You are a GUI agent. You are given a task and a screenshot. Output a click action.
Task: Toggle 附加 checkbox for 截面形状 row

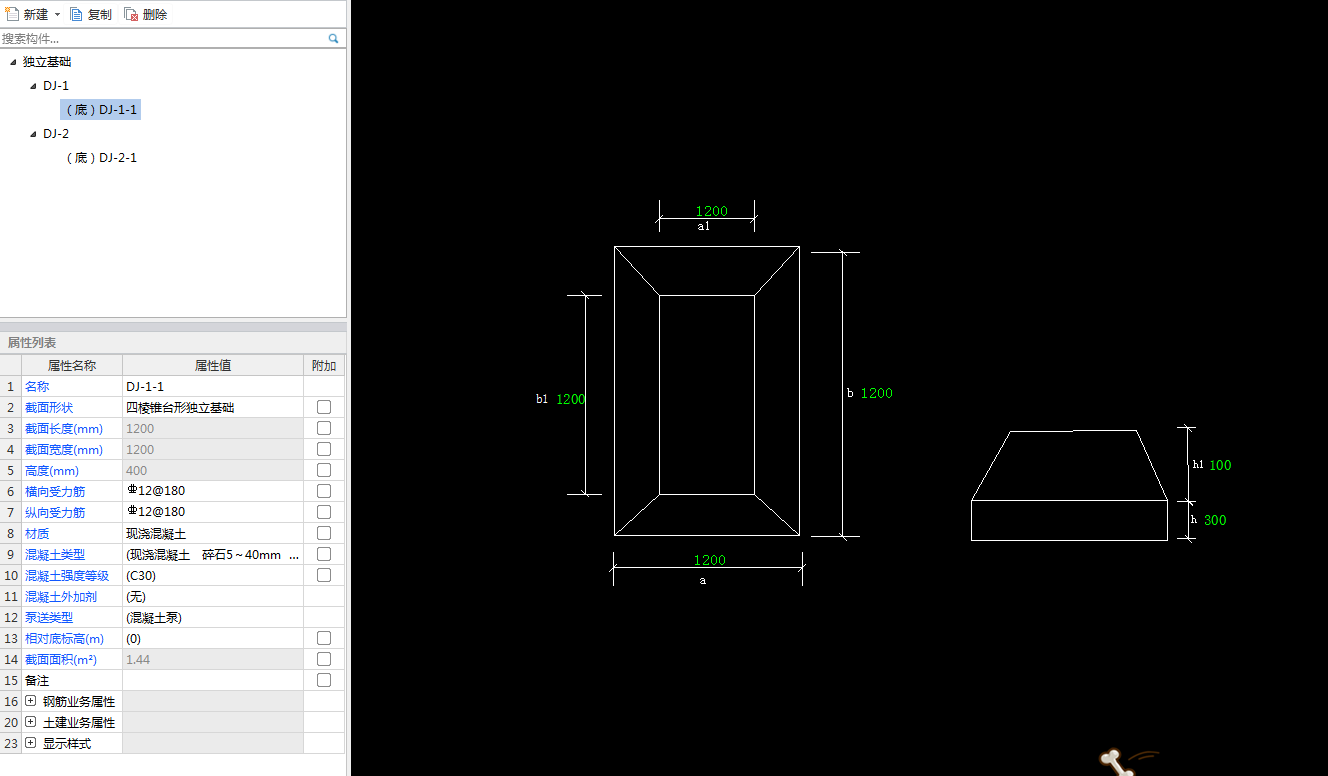click(x=324, y=407)
